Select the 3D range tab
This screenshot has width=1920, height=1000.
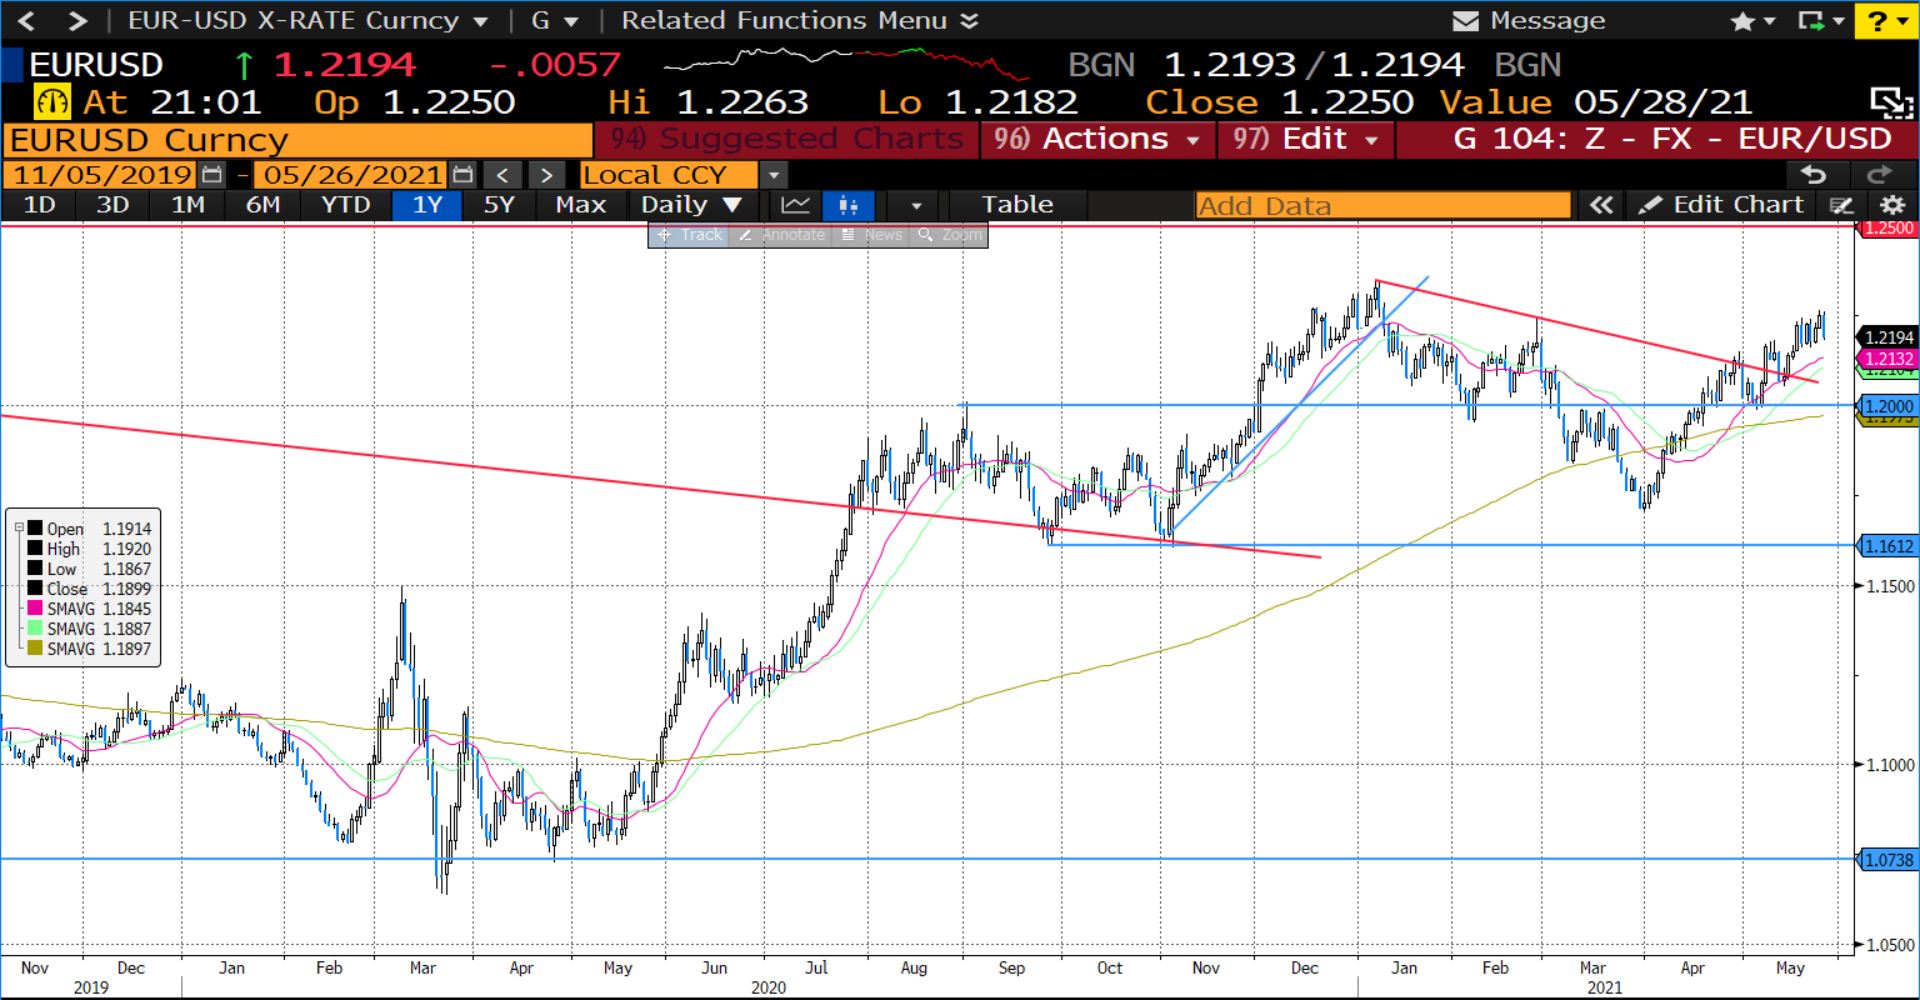pos(113,205)
